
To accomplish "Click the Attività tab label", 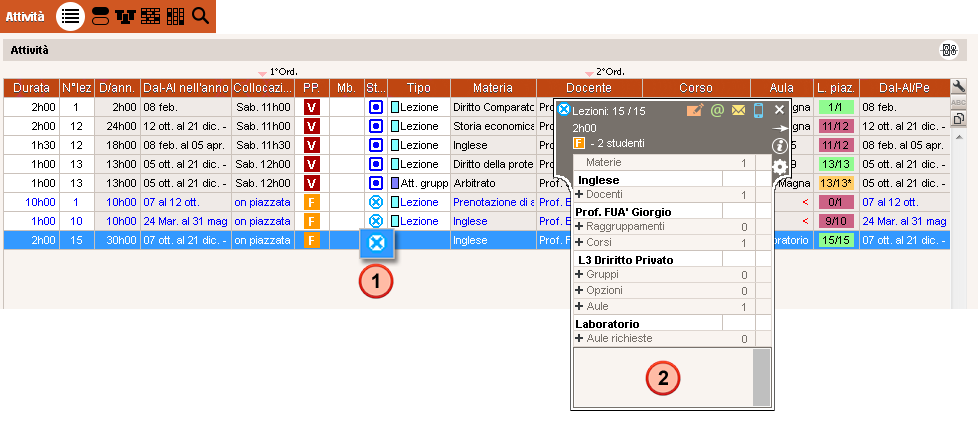I will coord(25,17).
